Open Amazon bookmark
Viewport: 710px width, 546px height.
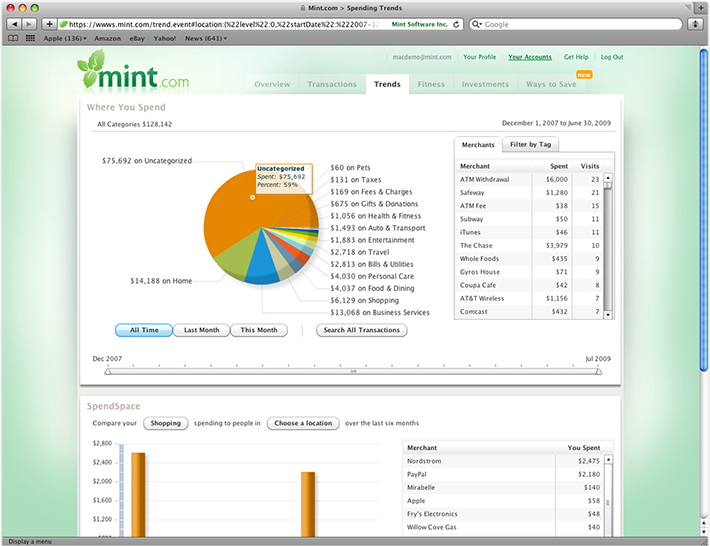pos(107,38)
